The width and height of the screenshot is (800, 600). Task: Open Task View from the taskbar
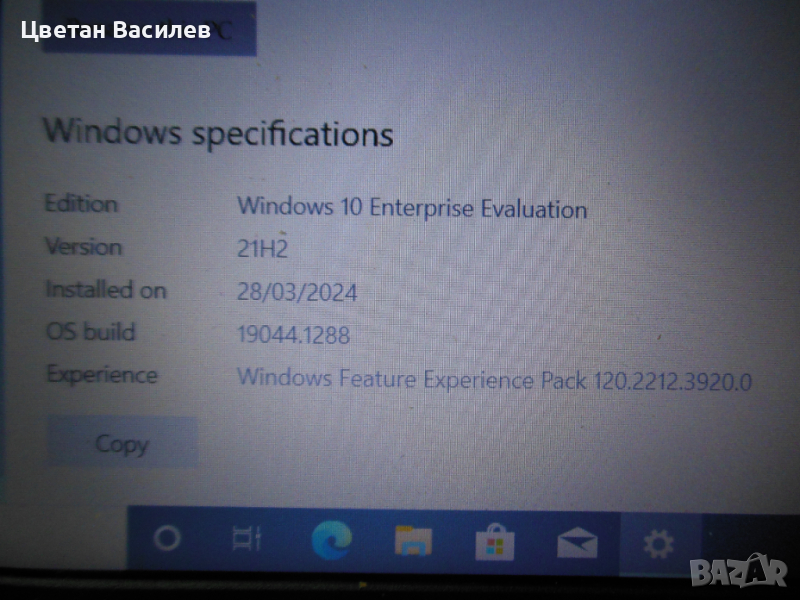(247, 538)
